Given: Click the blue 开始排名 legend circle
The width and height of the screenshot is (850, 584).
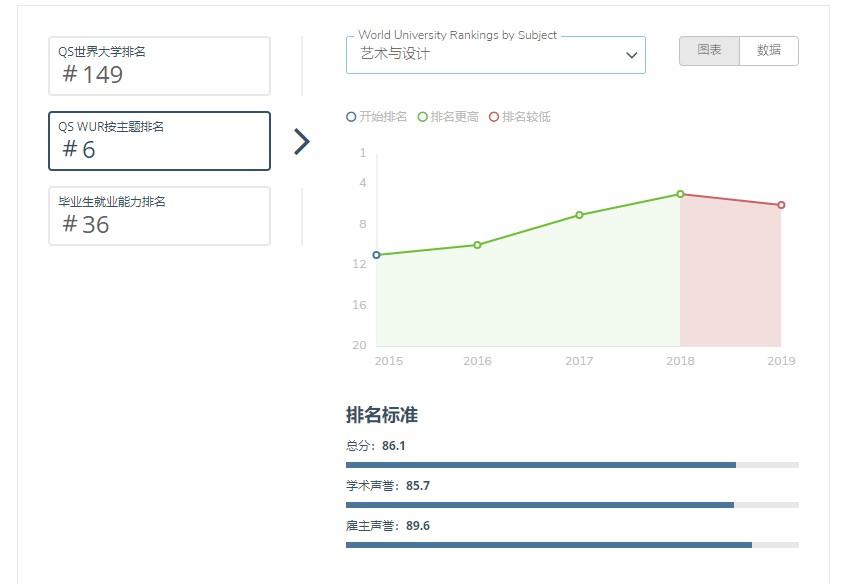Looking at the screenshot, I should tap(351, 117).
